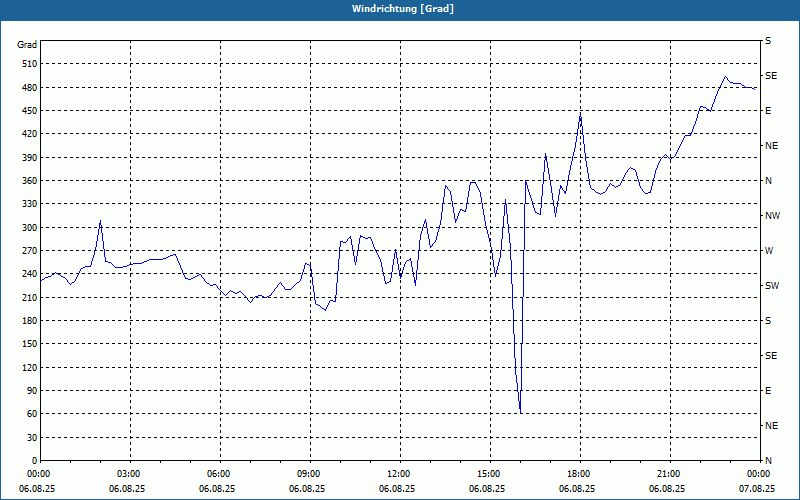Select the 480 value on the degree axis
The image size is (800, 500).
point(30,87)
